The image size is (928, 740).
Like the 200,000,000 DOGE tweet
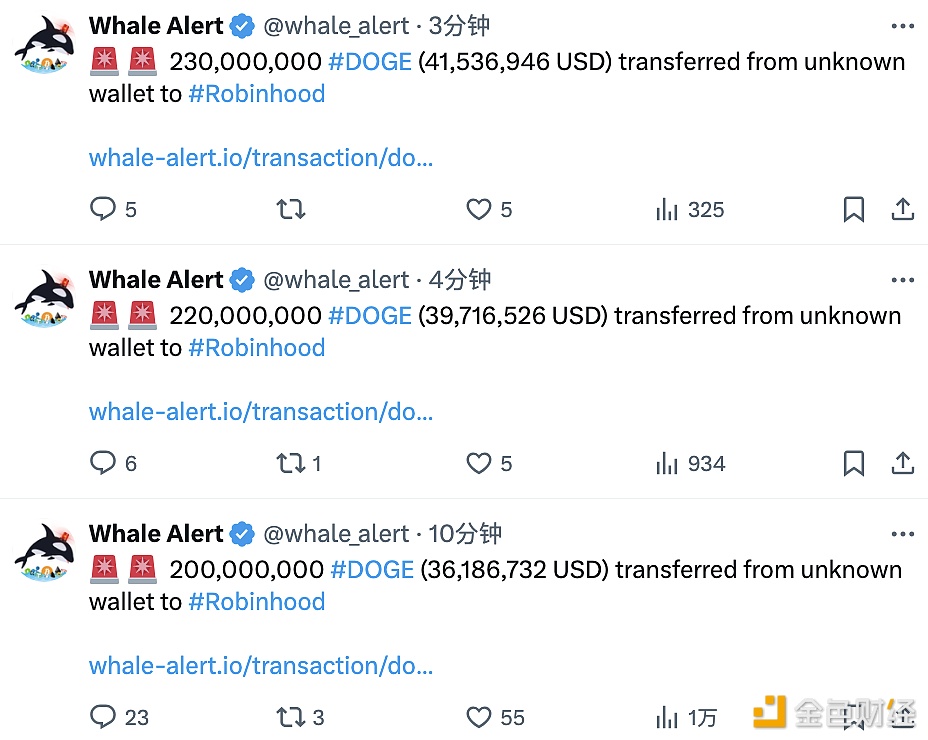(x=479, y=717)
